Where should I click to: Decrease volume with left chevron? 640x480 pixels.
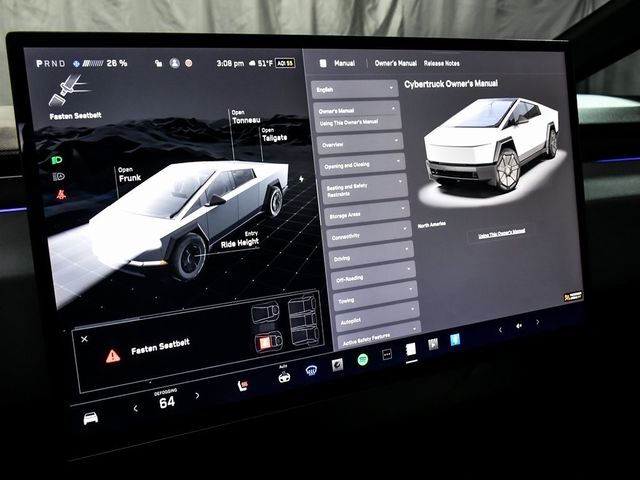[x=500, y=330]
